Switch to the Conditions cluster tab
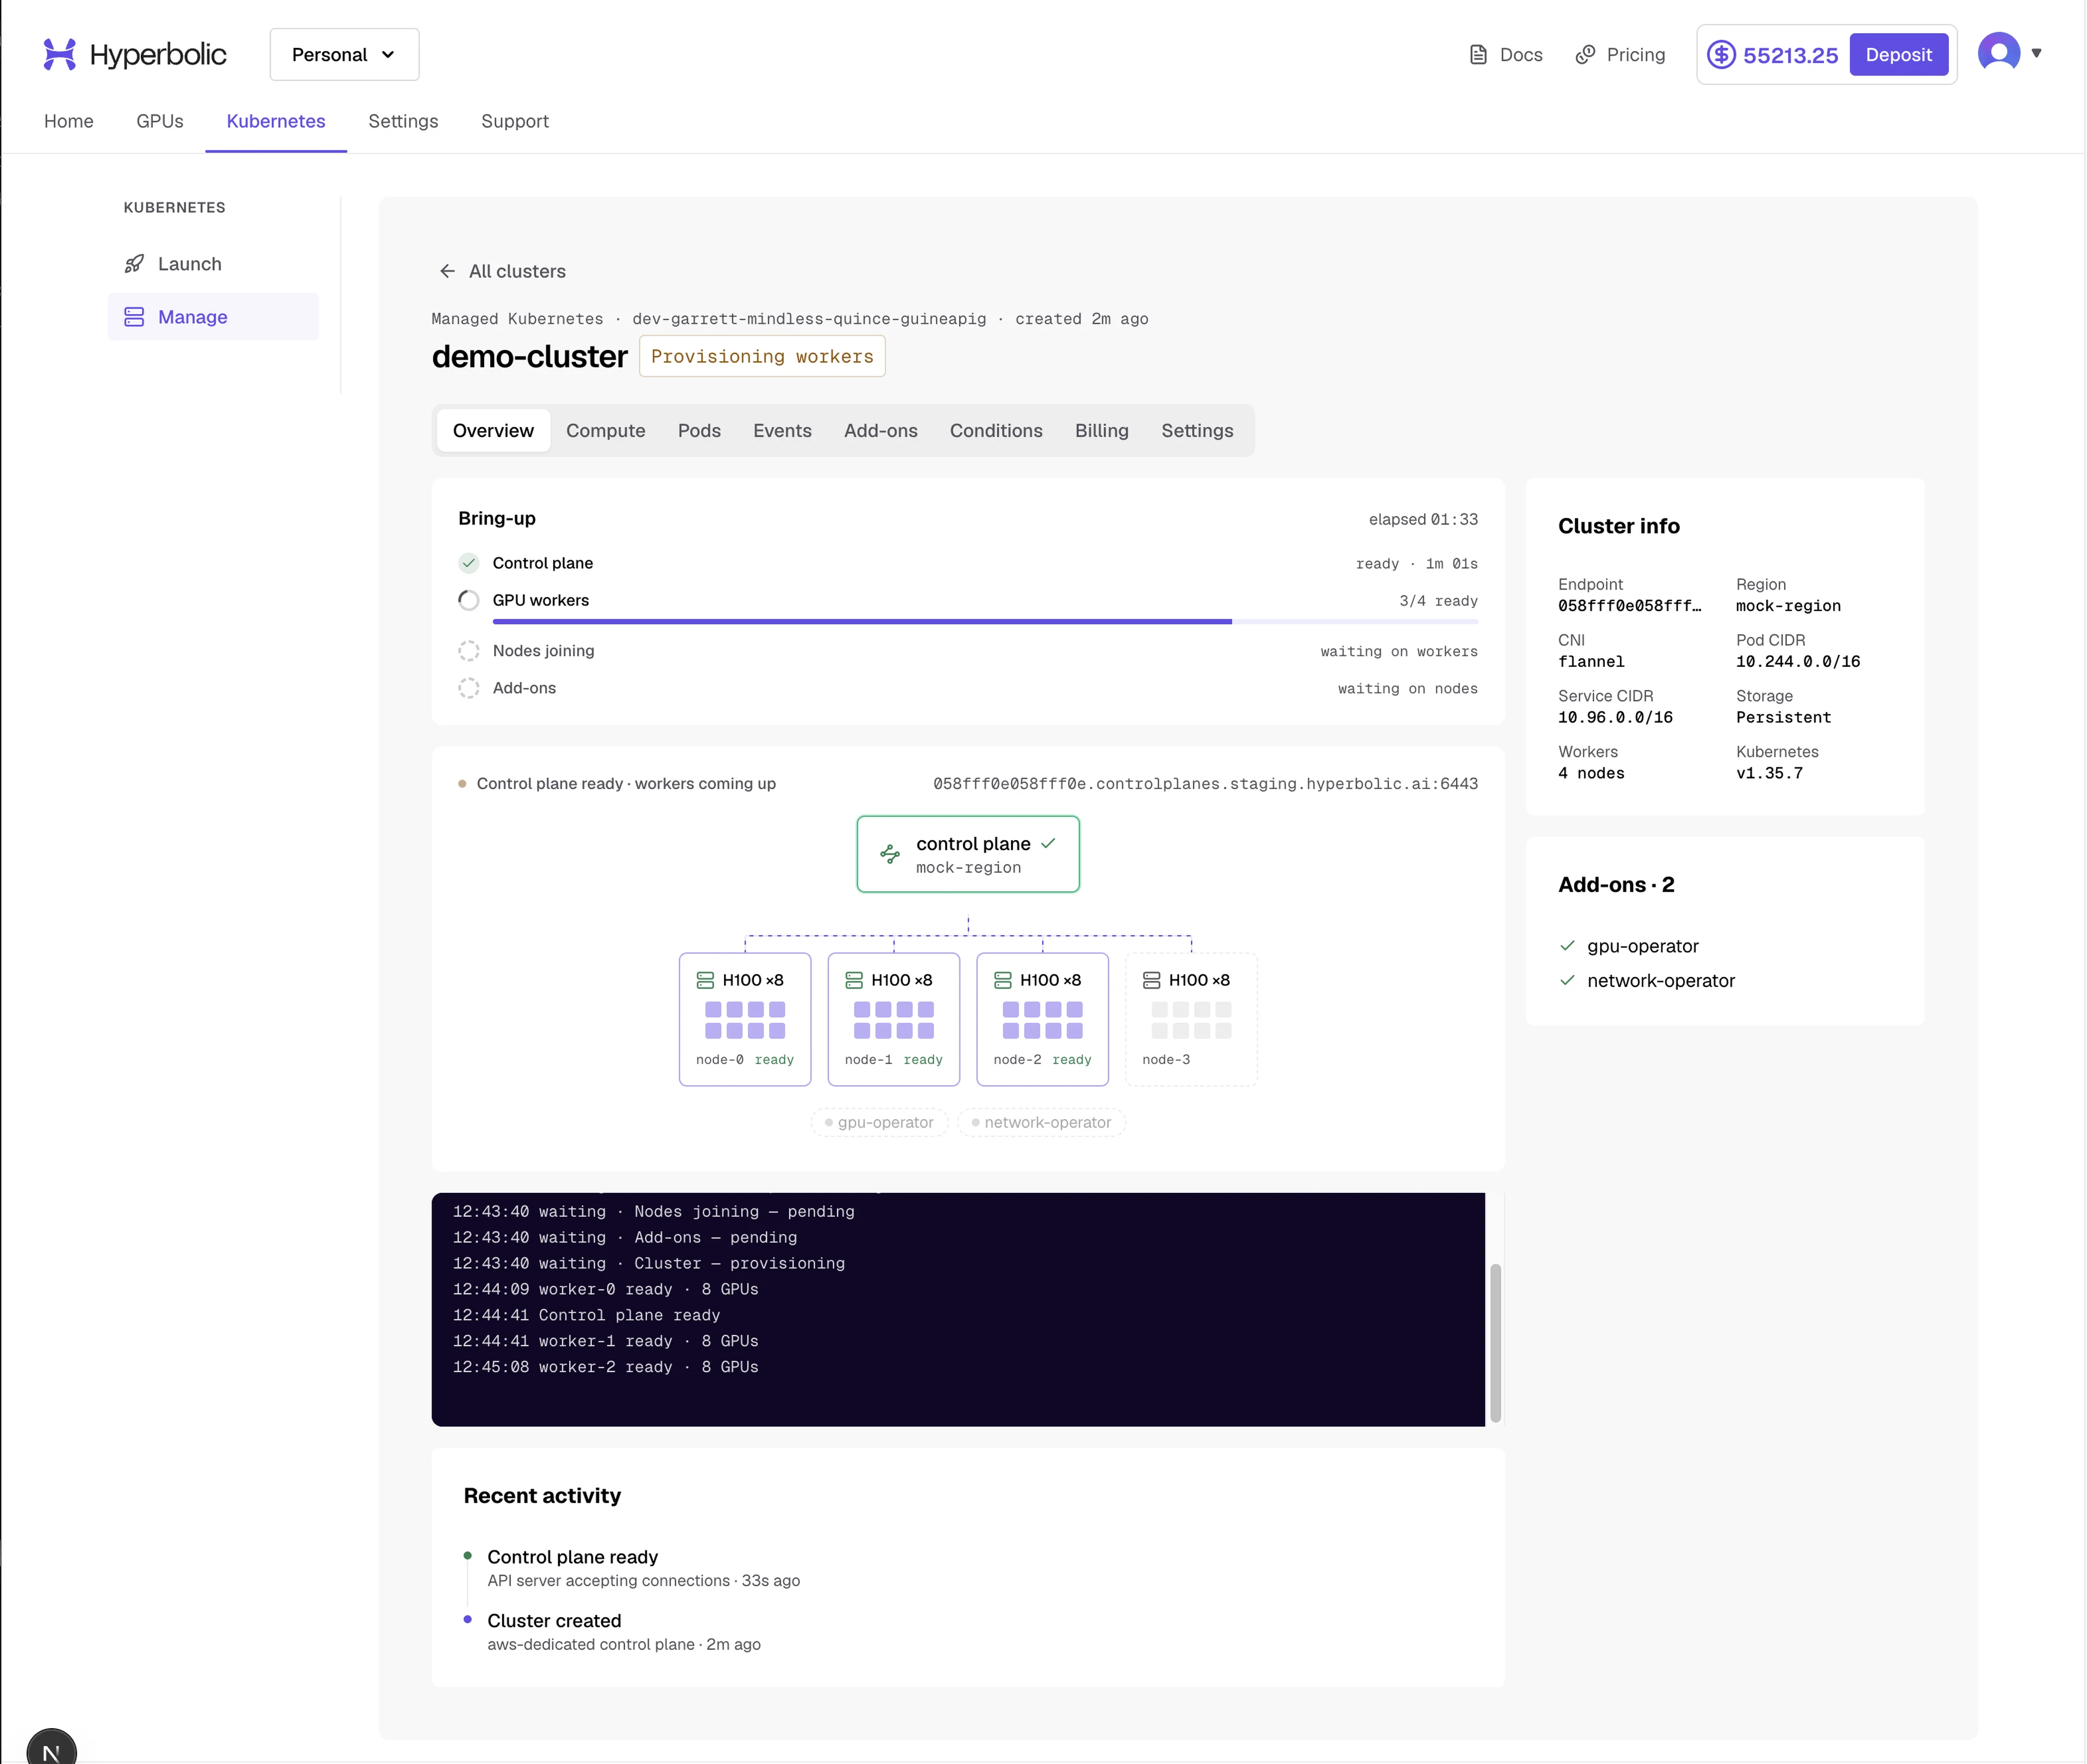This screenshot has height=1764, width=2087. click(996, 430)
